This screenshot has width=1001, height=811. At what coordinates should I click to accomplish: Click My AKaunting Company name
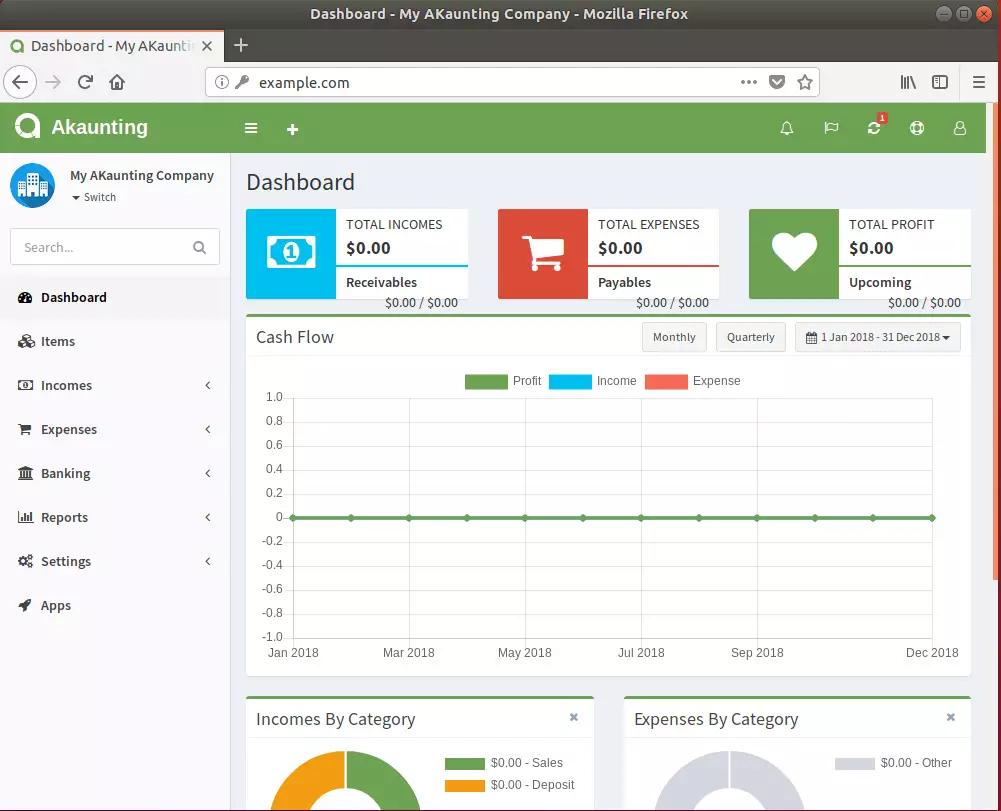coord(142,176)
